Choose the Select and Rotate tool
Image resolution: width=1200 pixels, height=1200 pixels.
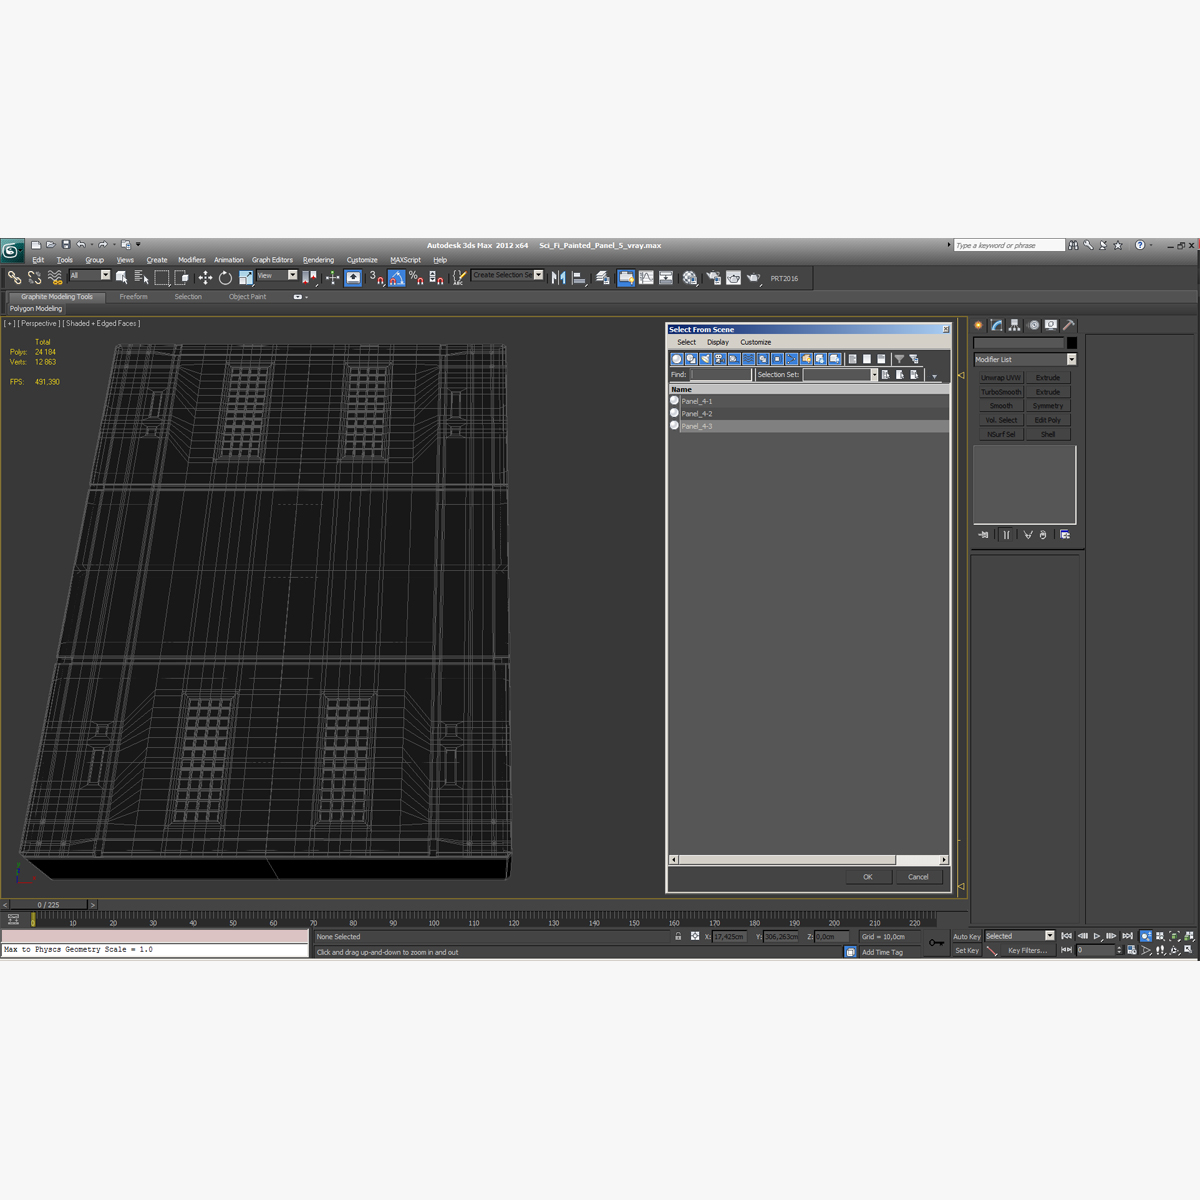click(225, 278)
